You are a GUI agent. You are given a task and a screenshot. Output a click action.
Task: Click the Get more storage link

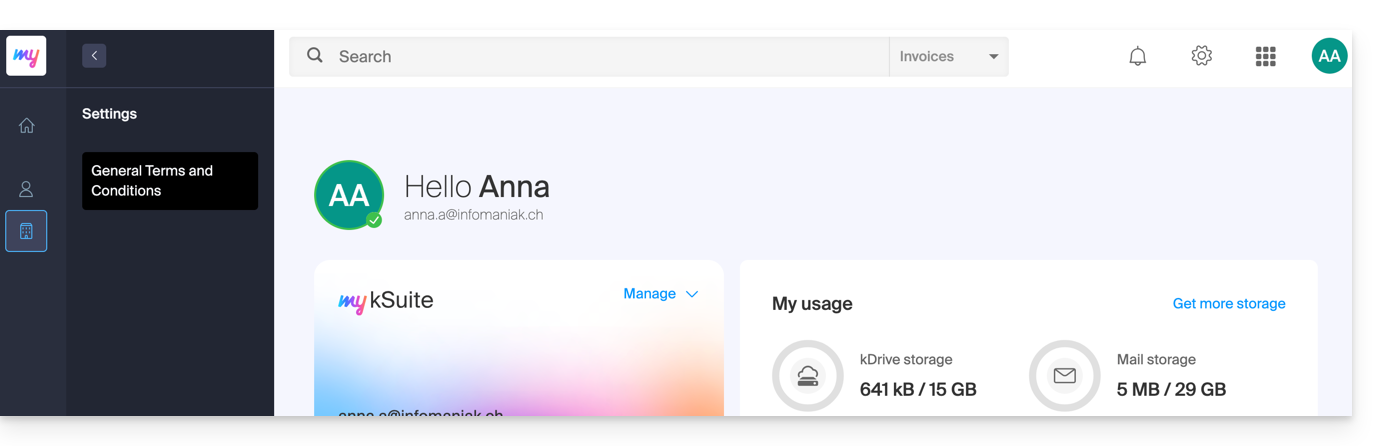pos(1228,304)
